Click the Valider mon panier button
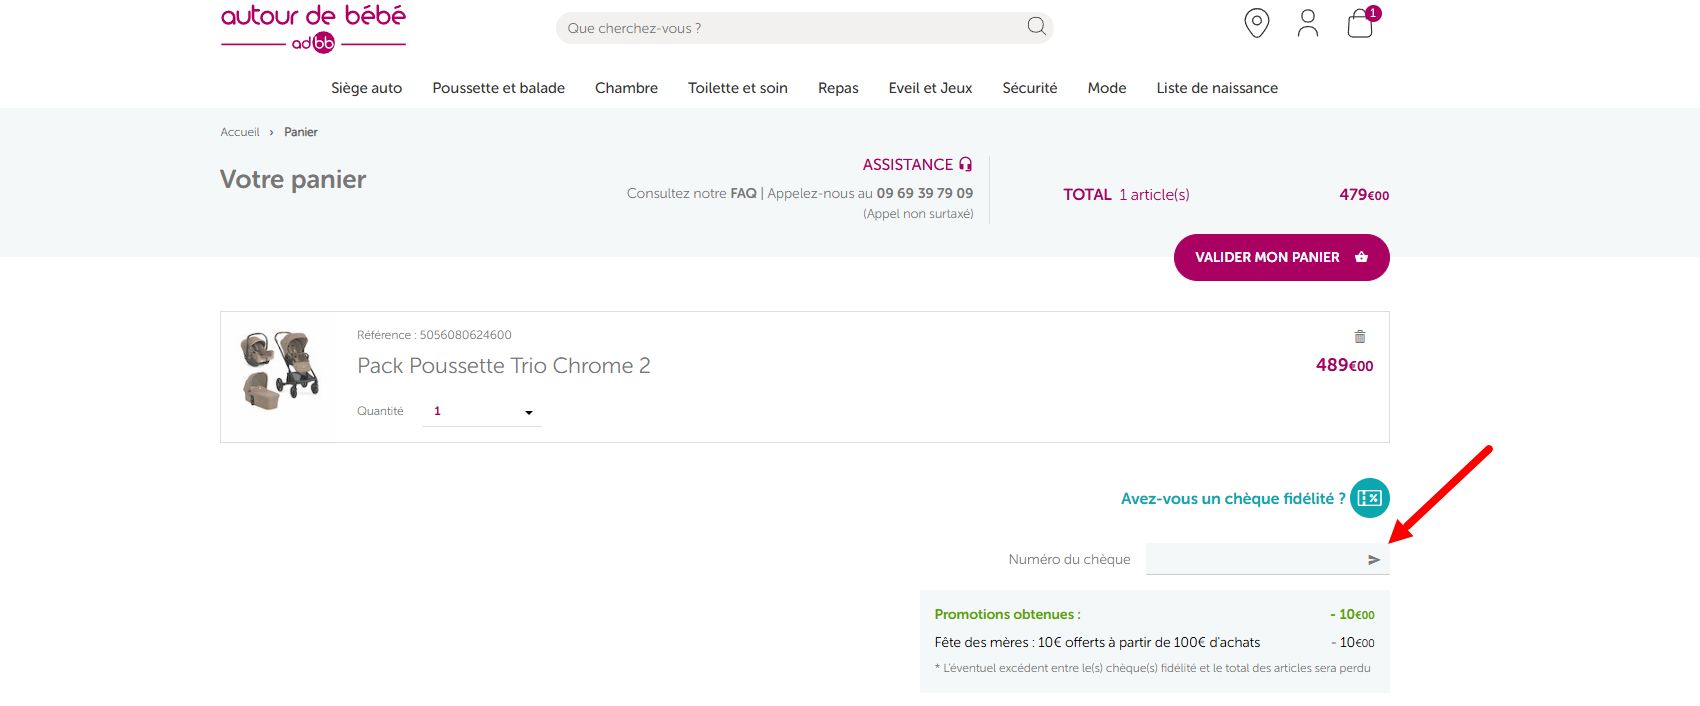The height and width of the screenshot is (706, 1700). click(1282, 257)
